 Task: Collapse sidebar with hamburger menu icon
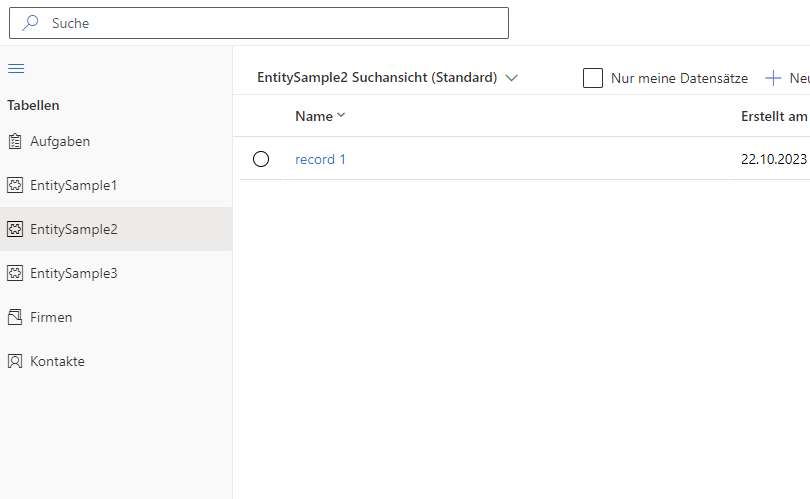(16, 68)
